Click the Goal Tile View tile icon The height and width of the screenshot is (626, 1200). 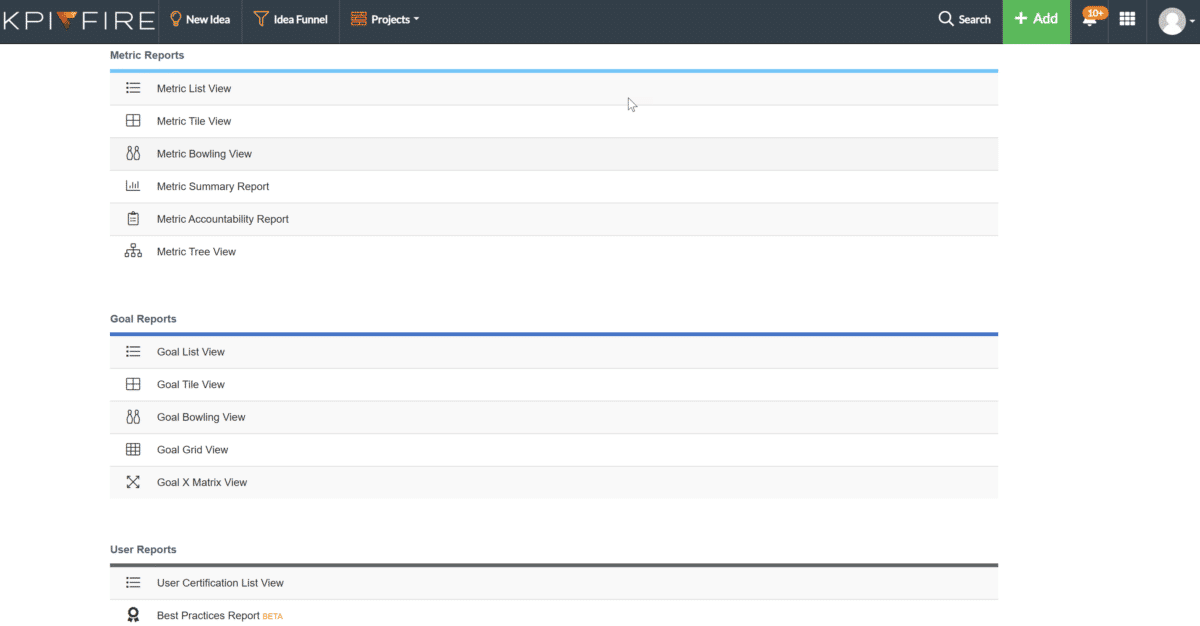[133, 384]
